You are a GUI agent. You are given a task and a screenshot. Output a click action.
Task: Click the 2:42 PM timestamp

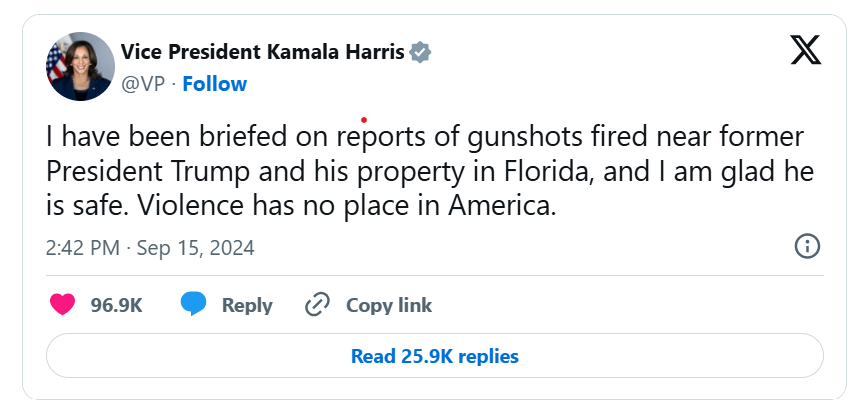[x=83, y=246]
